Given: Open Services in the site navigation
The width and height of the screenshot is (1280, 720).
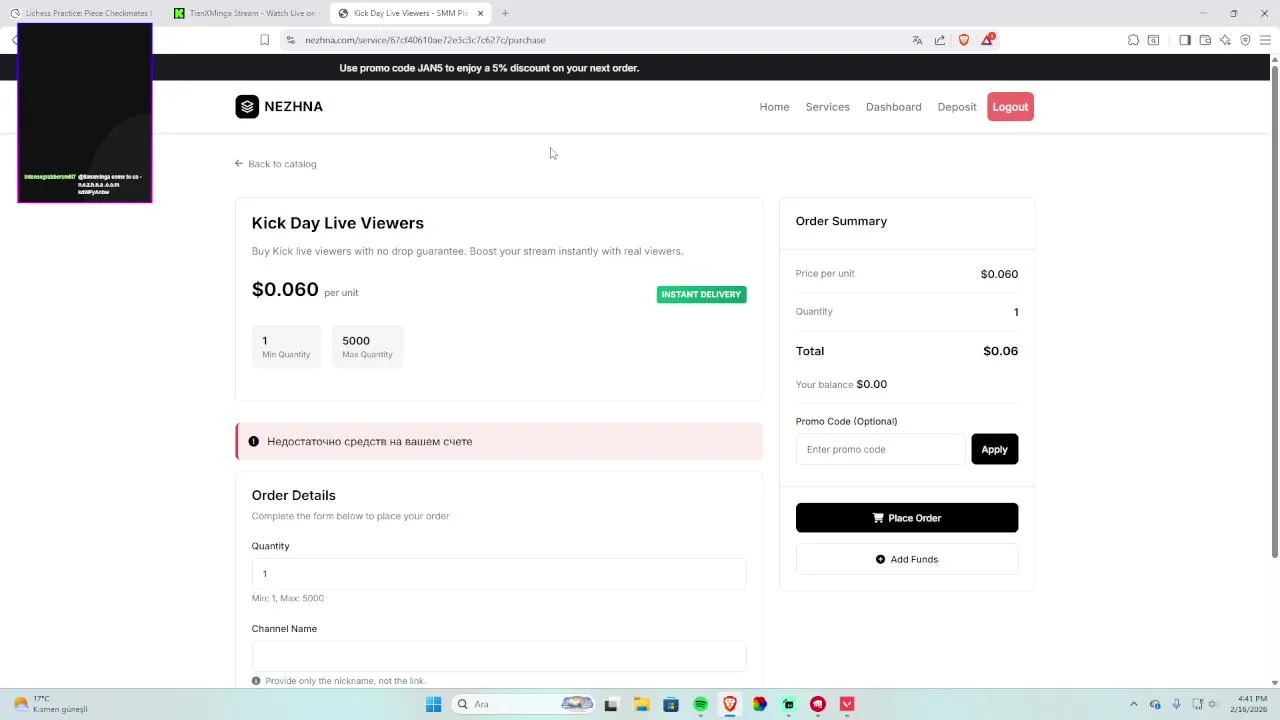Looking at the screenshot, I should (x=827, y=107).
